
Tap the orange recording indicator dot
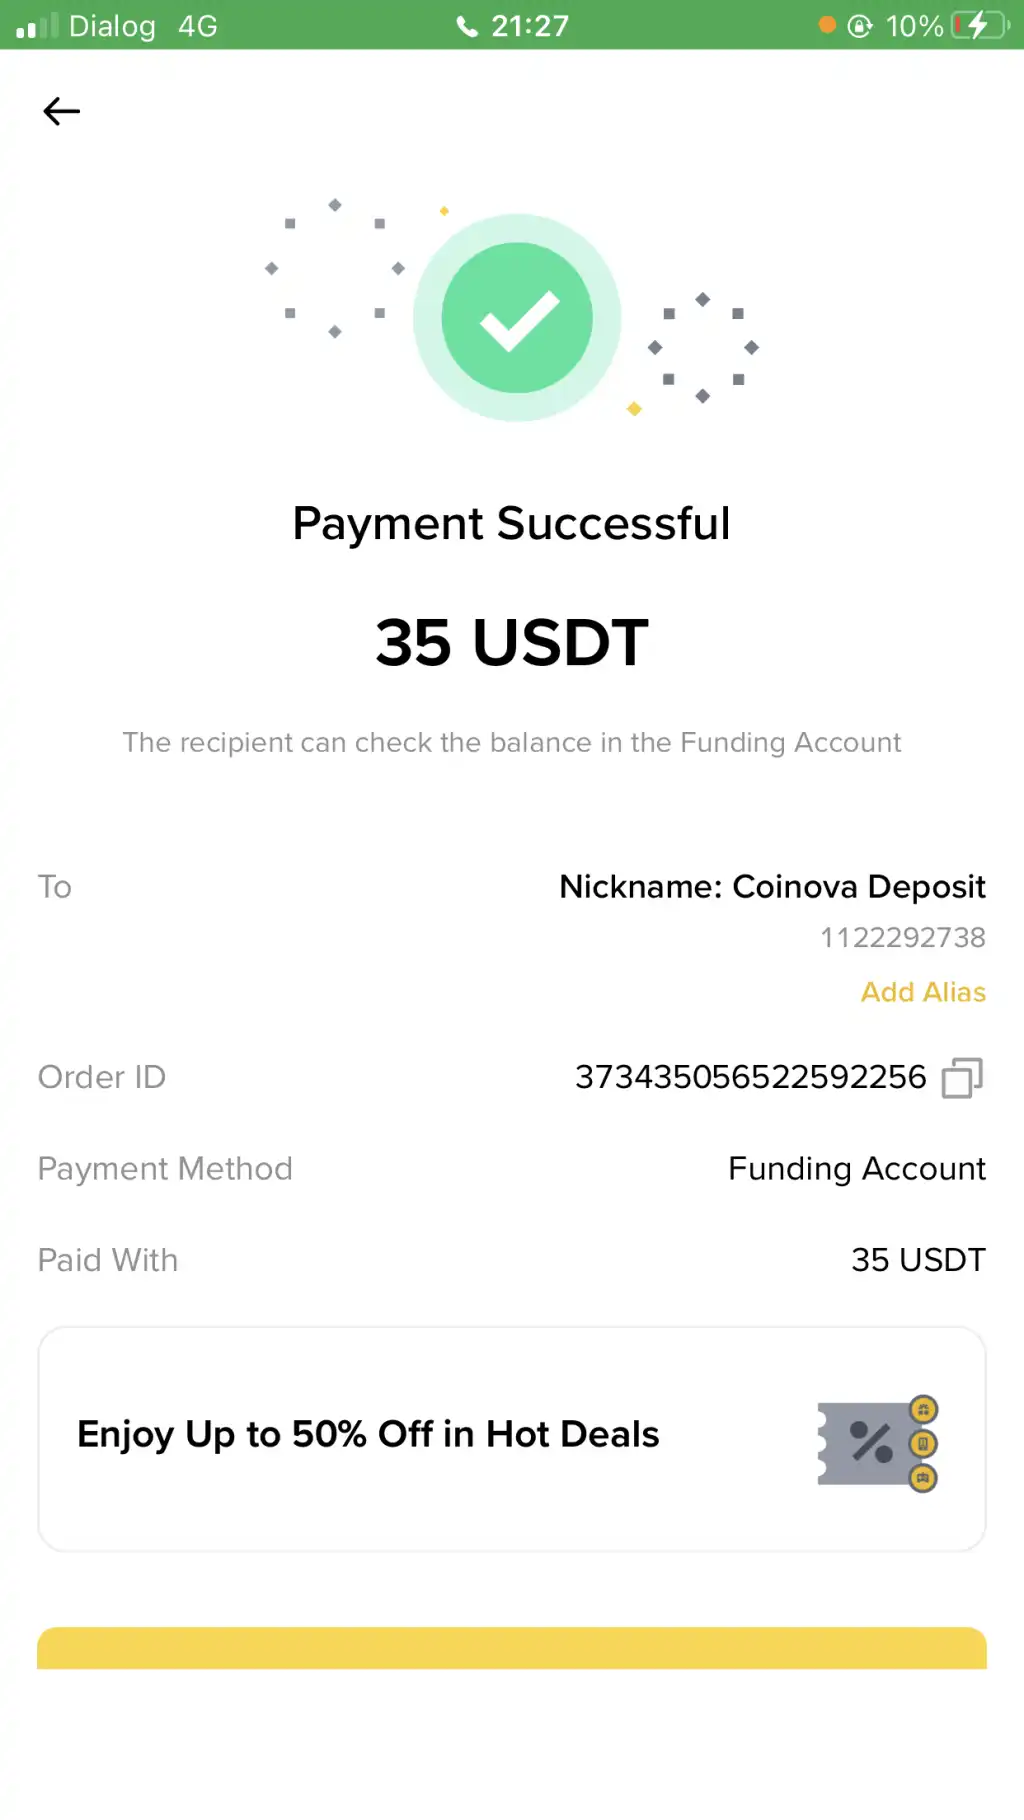click(x=827, y=25)
